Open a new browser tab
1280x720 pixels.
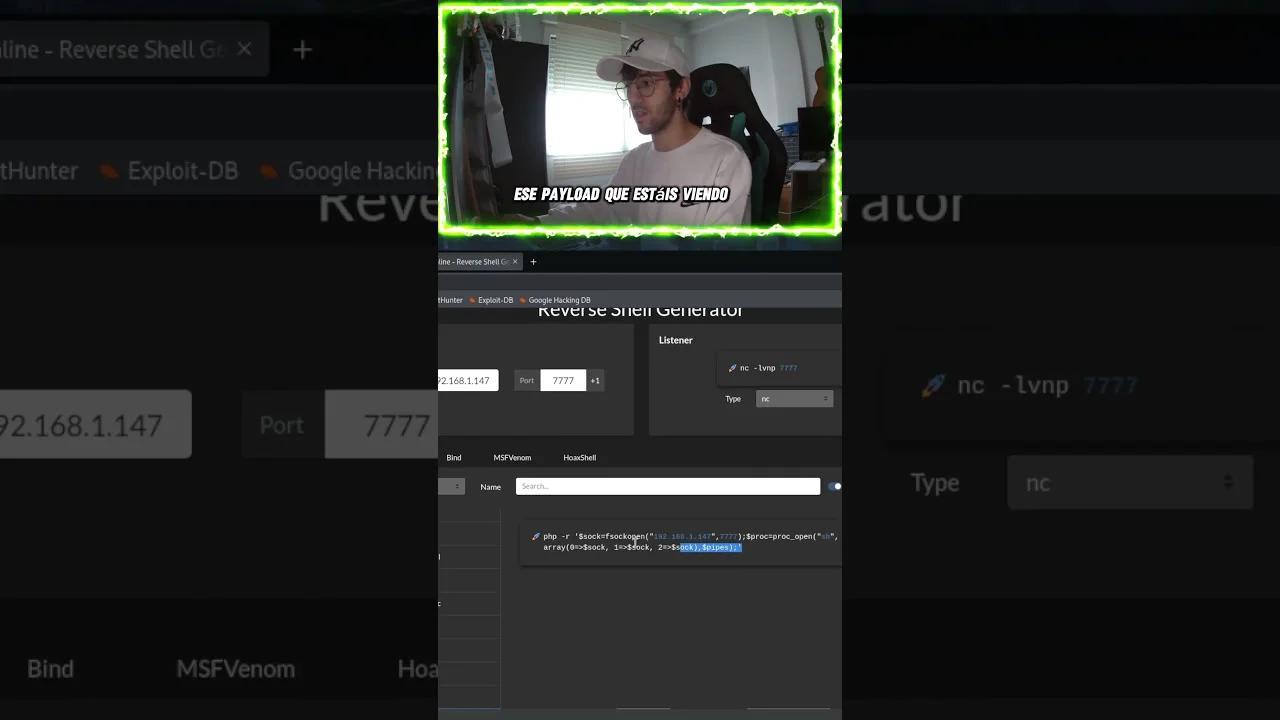533,262
